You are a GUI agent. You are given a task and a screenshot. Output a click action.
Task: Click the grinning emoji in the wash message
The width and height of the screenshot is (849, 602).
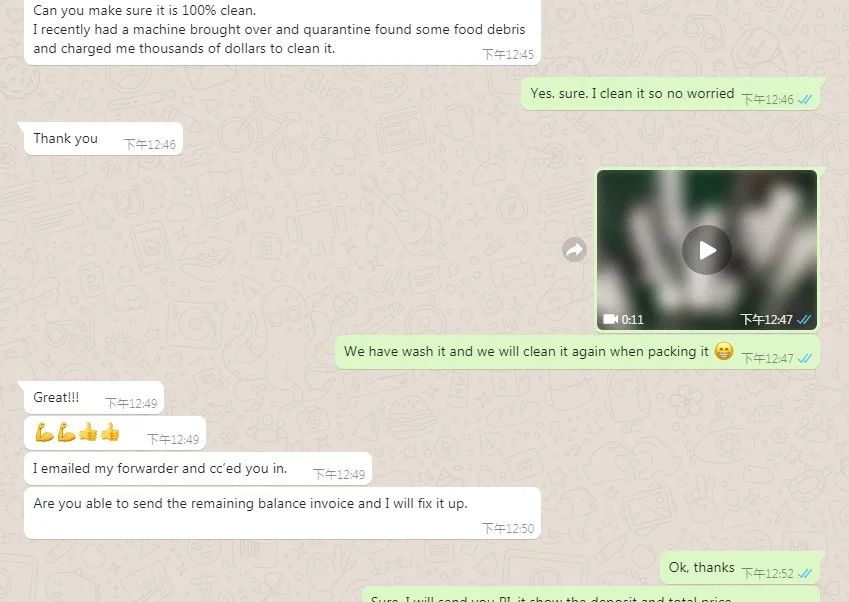point(724,351)
